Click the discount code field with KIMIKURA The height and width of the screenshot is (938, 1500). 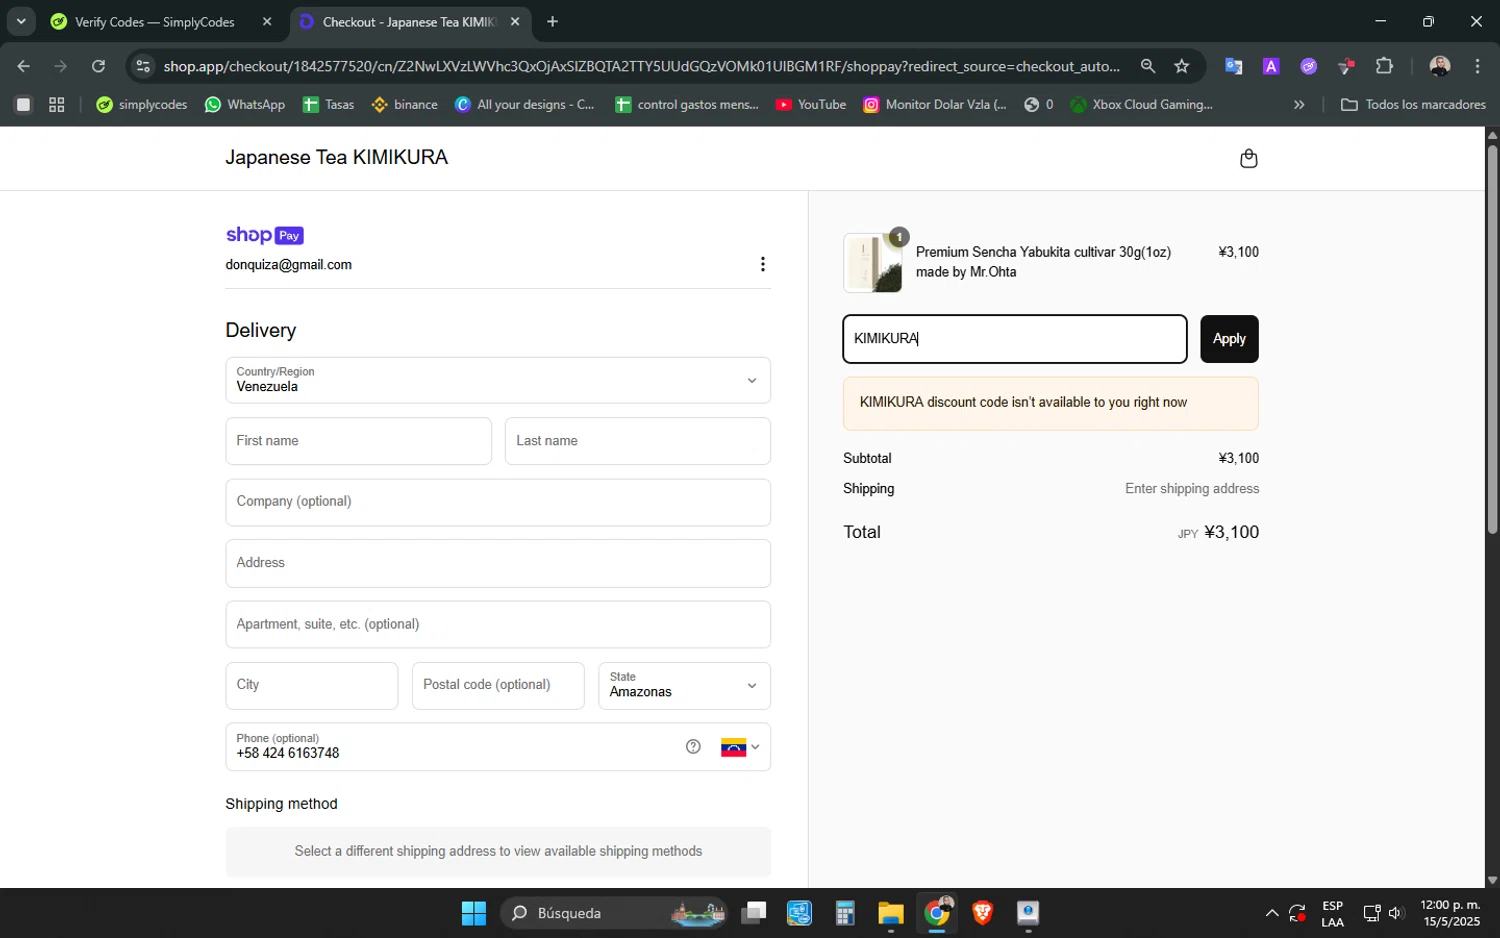click(x=1015, y=339)
